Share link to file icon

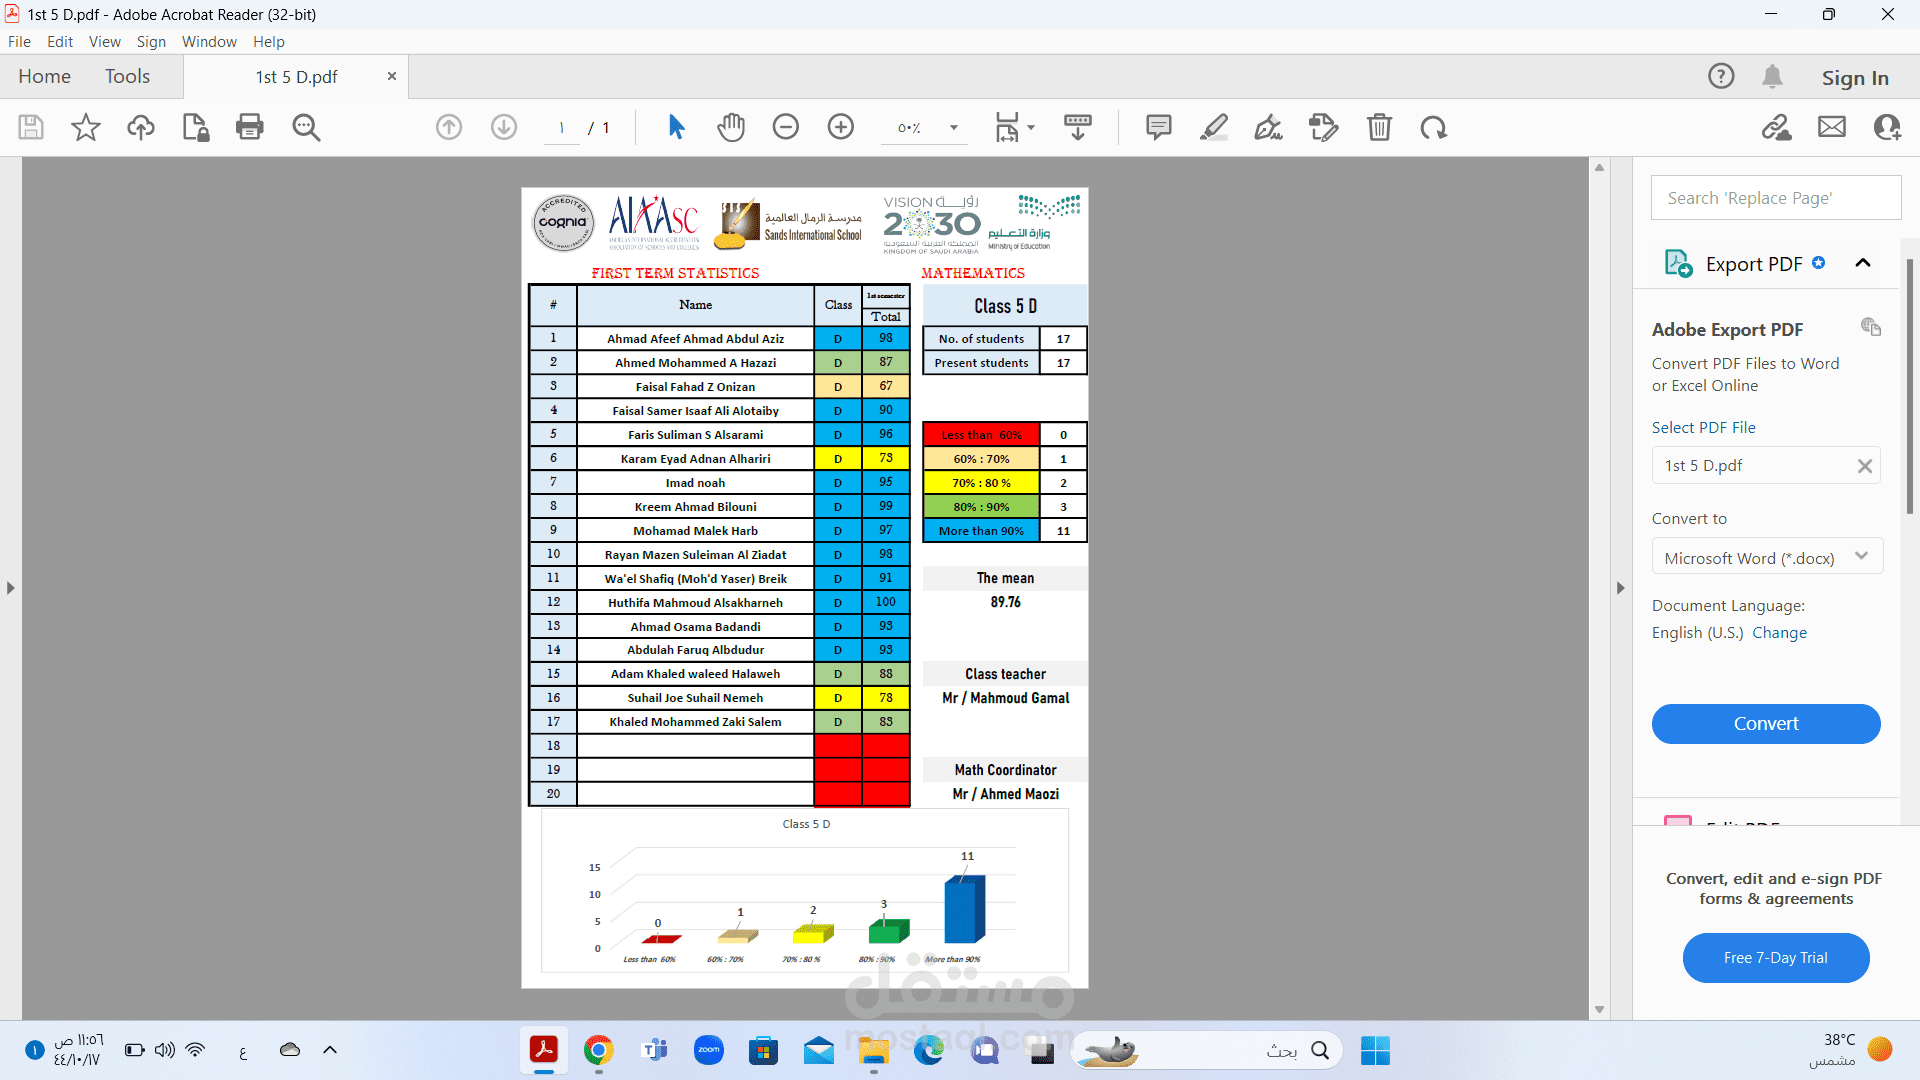click(1777, 127)
